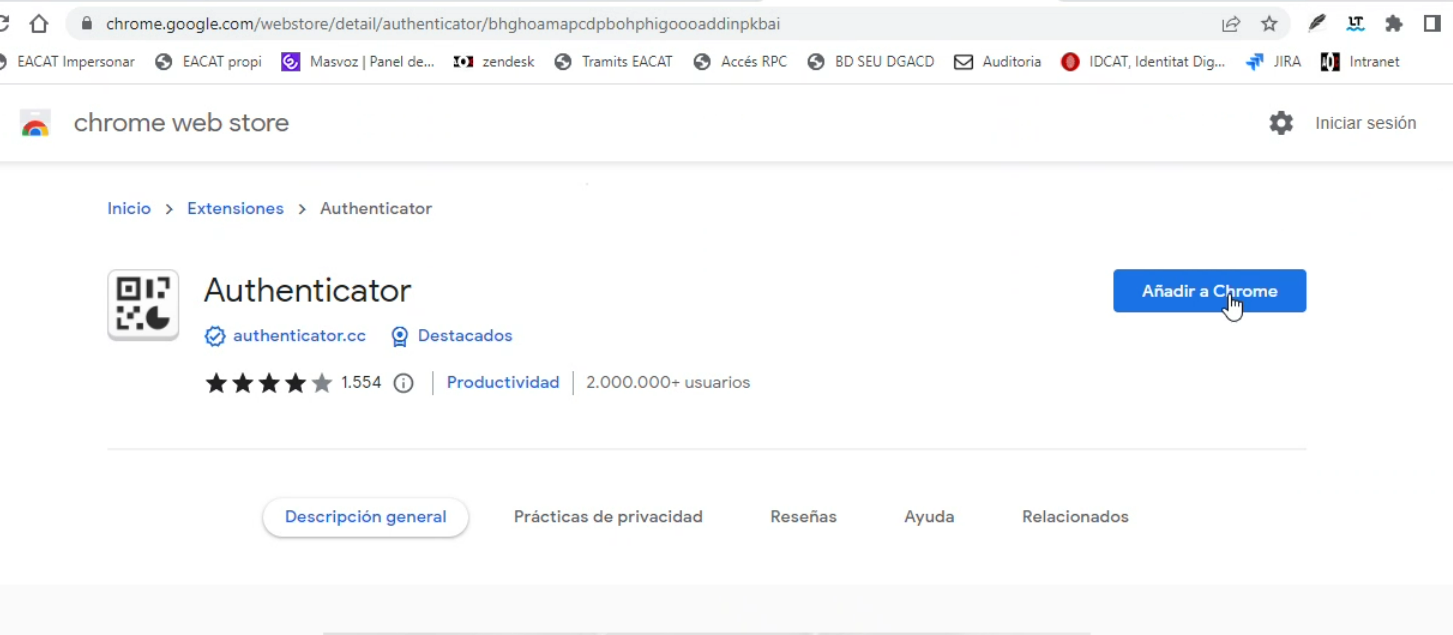Switch to the Ayuda tab
1453x635 pixels.
click(929, 517)
